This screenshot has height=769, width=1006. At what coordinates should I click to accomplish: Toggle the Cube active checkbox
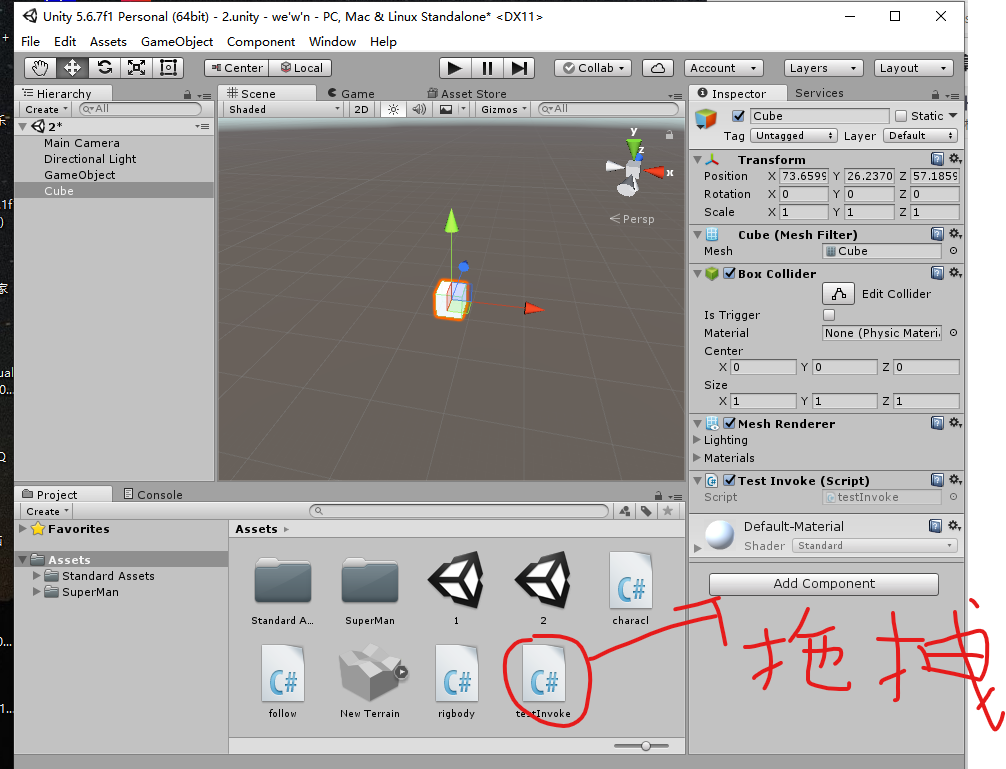pos(738,116)
